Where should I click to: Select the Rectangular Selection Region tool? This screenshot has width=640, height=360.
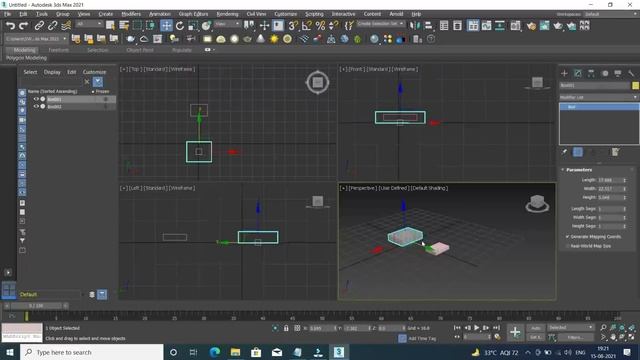[x=137, y=26]
